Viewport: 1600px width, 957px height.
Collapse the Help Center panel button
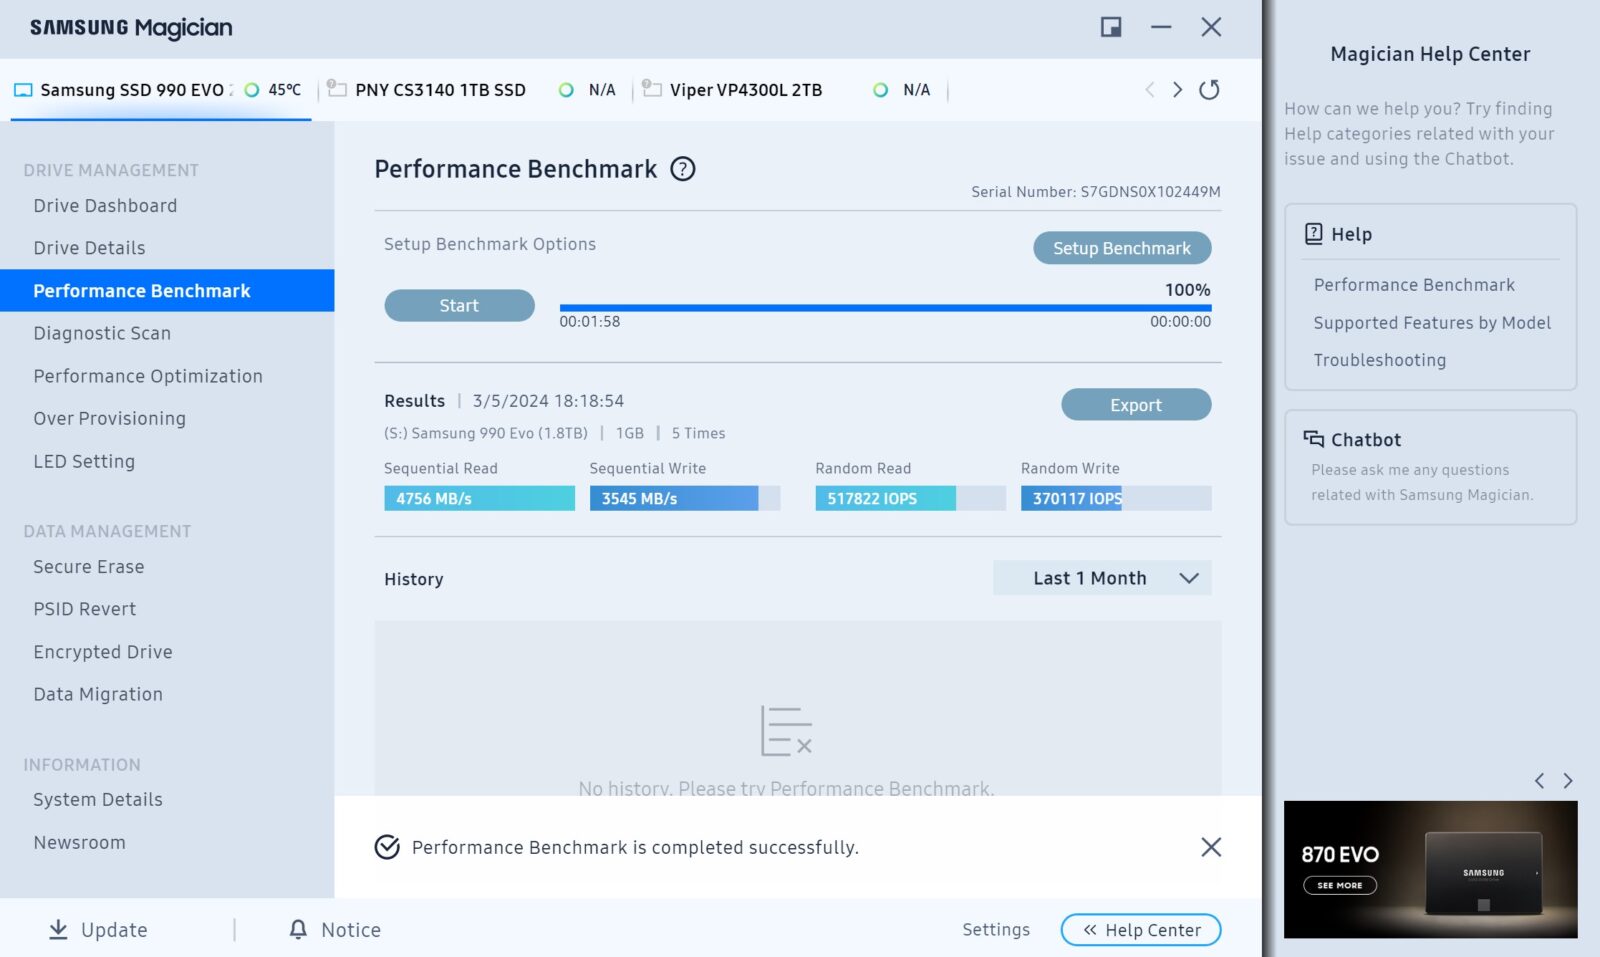[x=1140, y=930]
